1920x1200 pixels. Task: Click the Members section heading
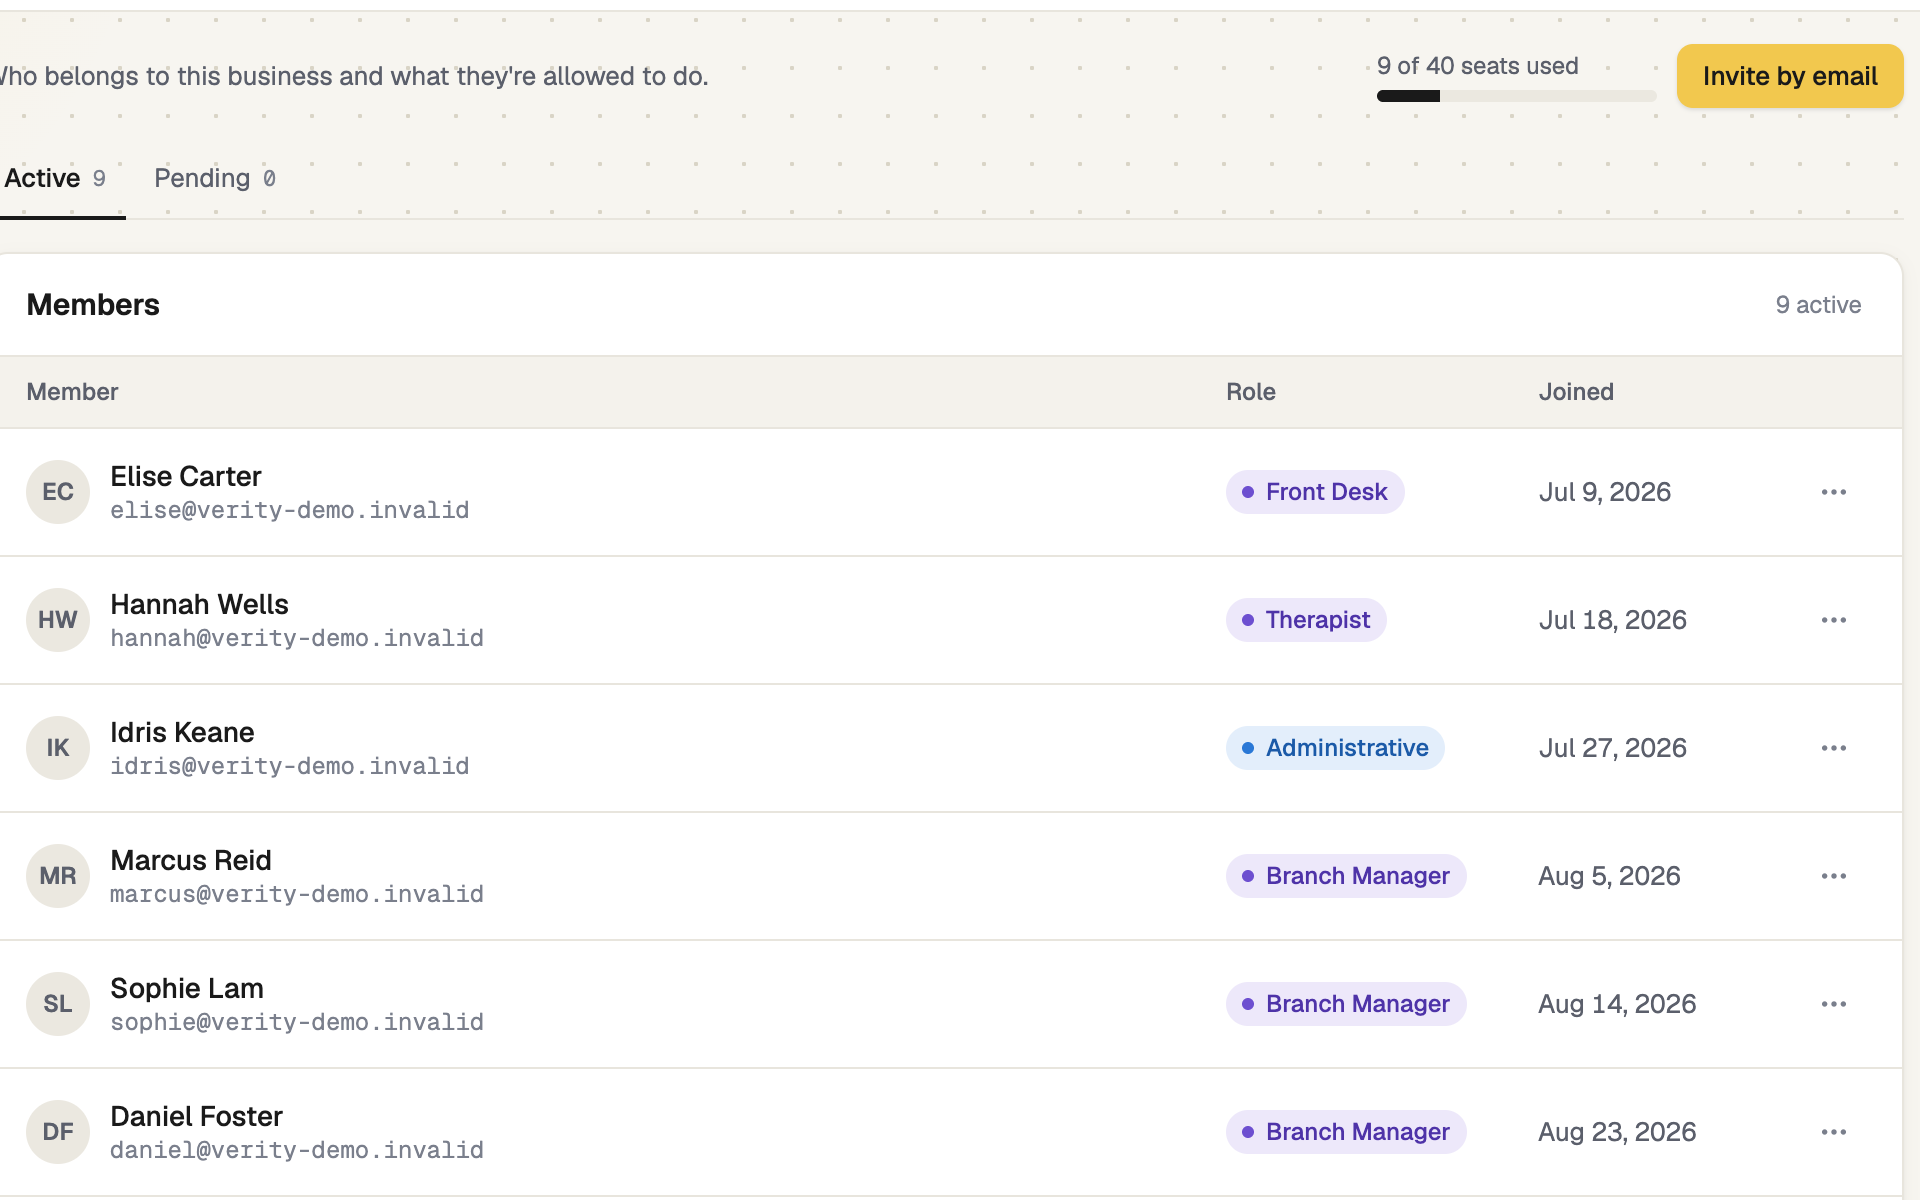pos(93,305)
